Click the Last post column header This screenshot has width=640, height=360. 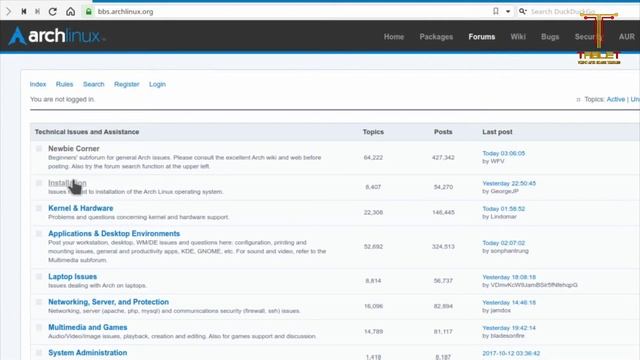[x=497, y=132]
